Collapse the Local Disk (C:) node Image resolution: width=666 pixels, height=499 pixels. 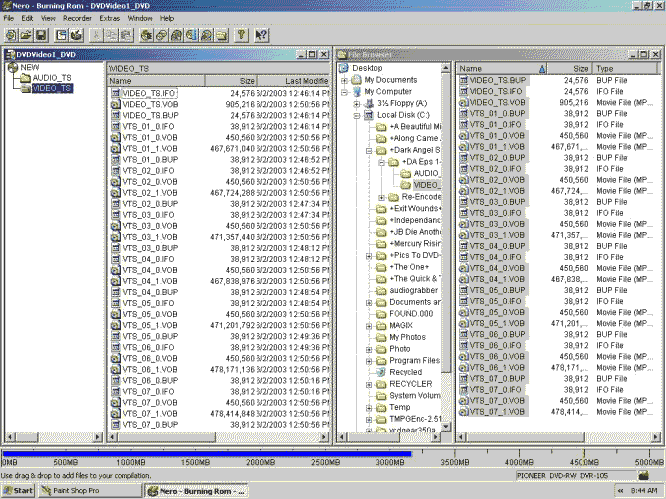tap(357, 116)
